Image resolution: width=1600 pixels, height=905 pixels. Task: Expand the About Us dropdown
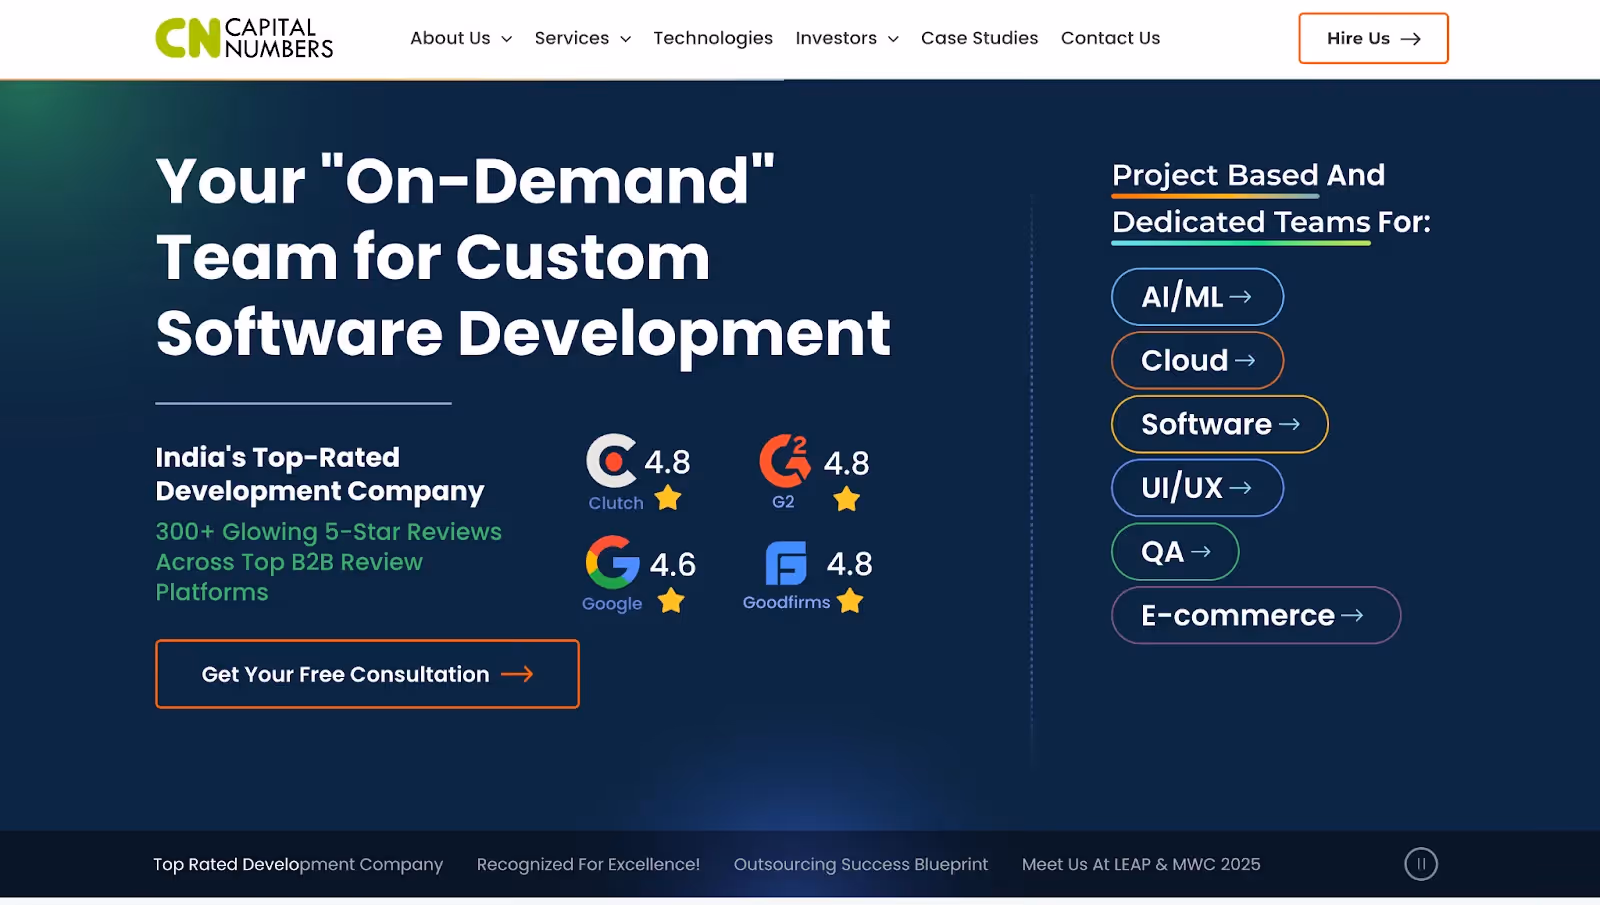point(461,38)
